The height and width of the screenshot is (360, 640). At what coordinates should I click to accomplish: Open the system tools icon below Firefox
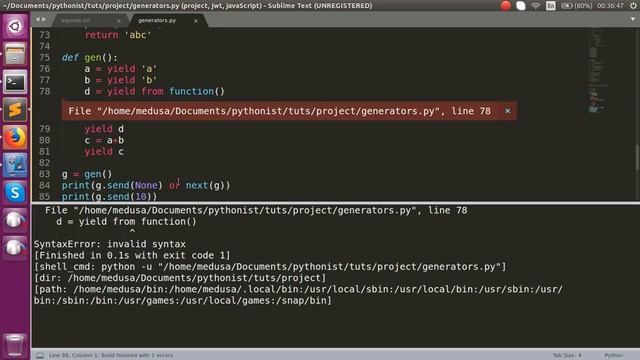15,165
